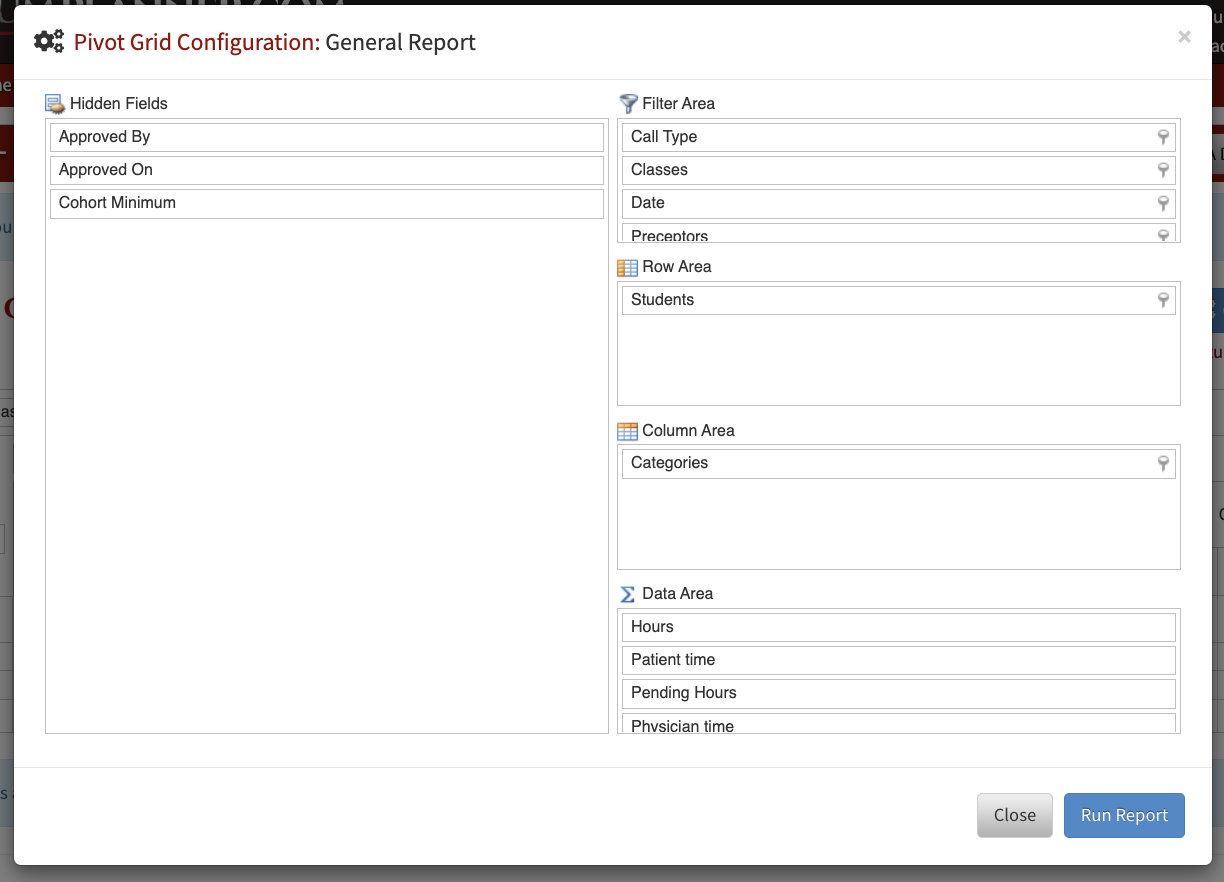This screenshot has height=882, width=1224.
Task: Select the Approved By hidden field
Action: [327, 137]
